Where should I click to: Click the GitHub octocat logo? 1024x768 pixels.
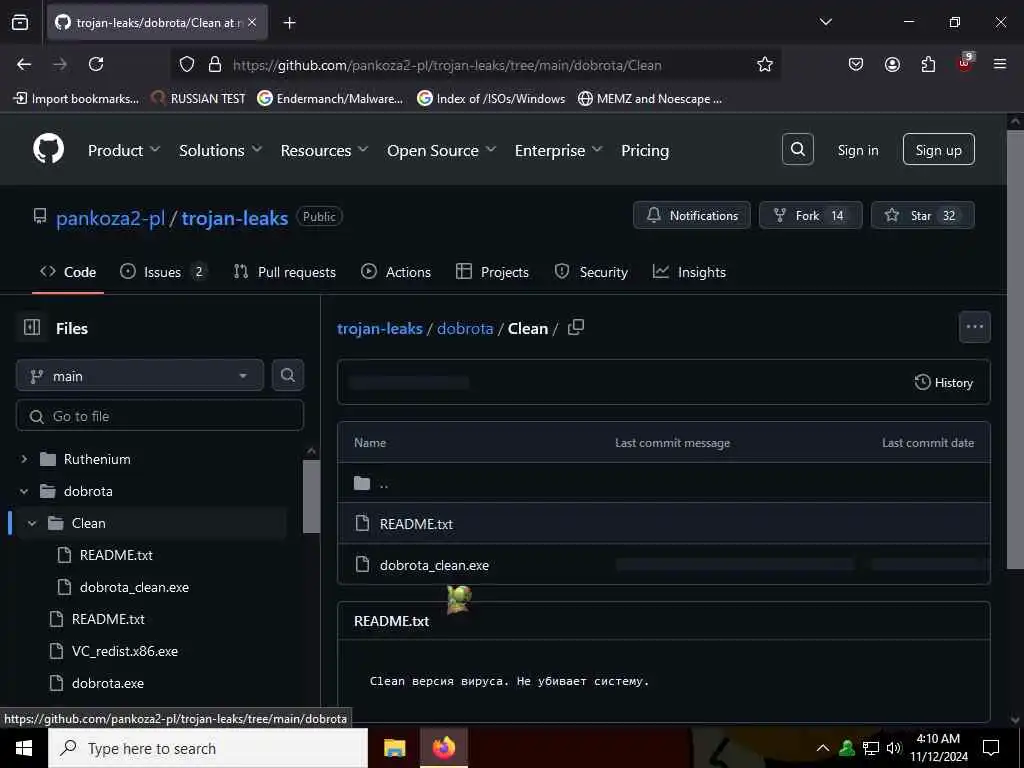pos(48,150)
